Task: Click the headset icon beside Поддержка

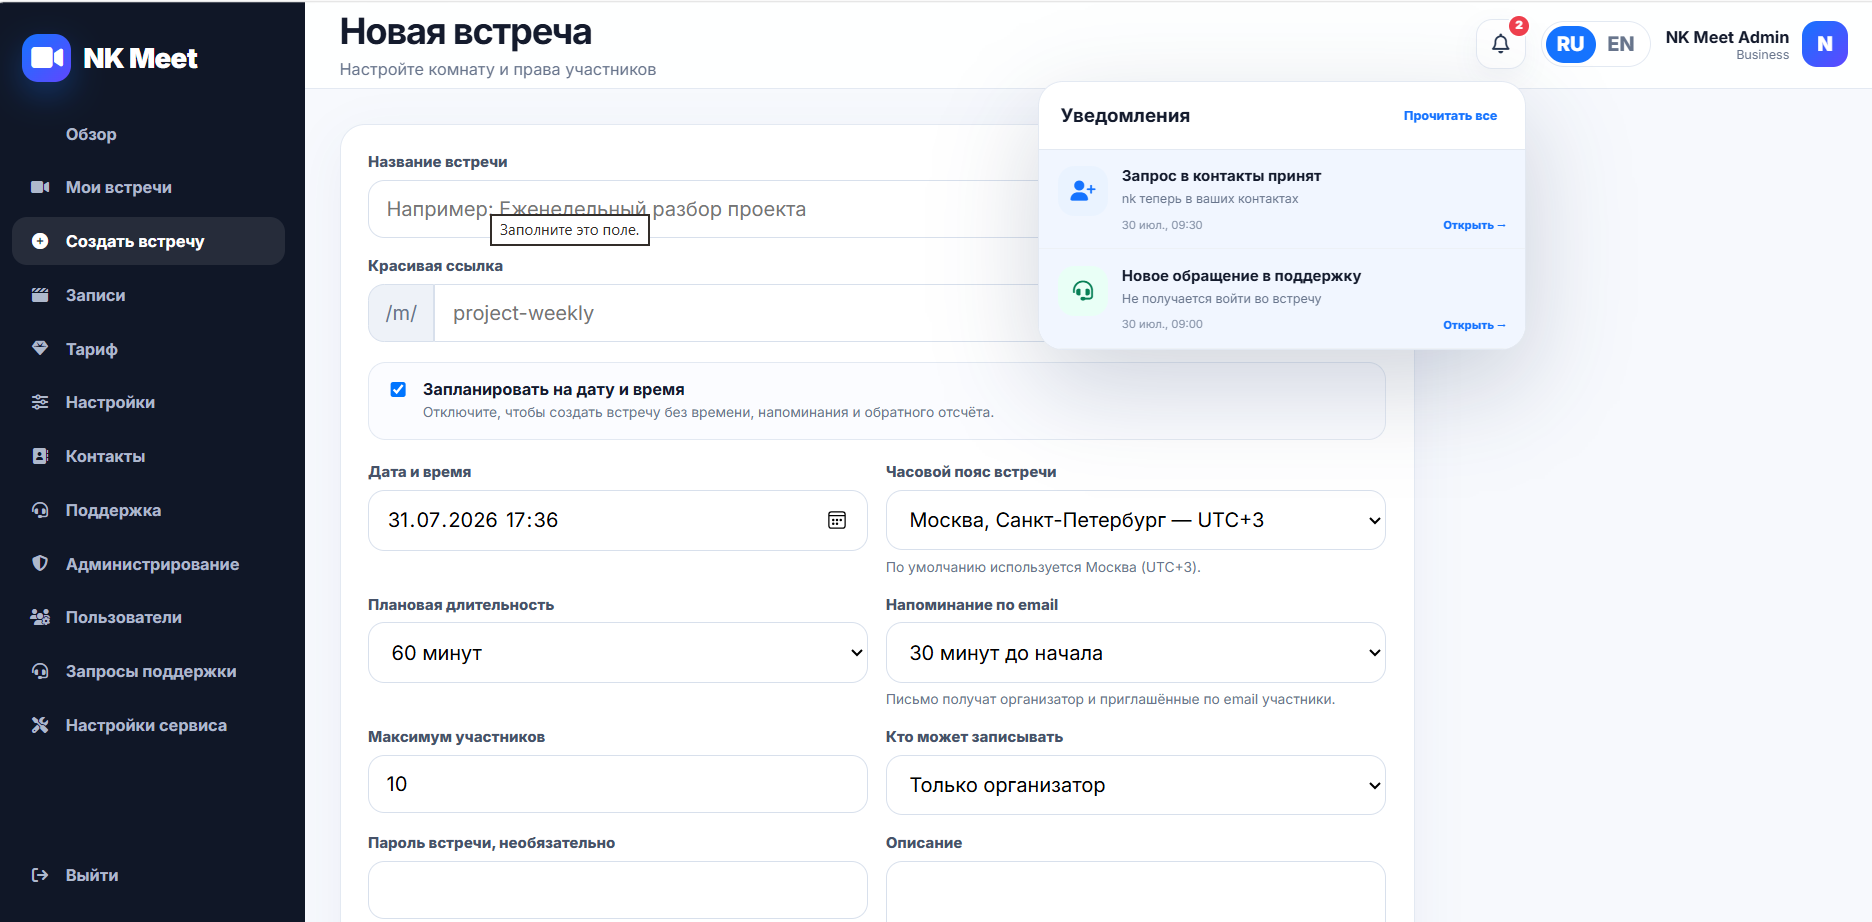Action: 40,510
